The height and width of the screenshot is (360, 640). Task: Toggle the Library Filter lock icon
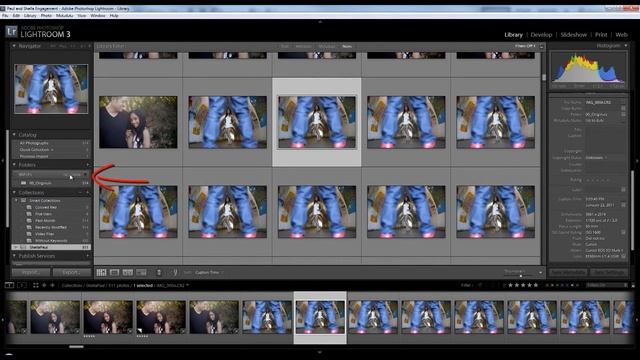click(x=542, y=47)
